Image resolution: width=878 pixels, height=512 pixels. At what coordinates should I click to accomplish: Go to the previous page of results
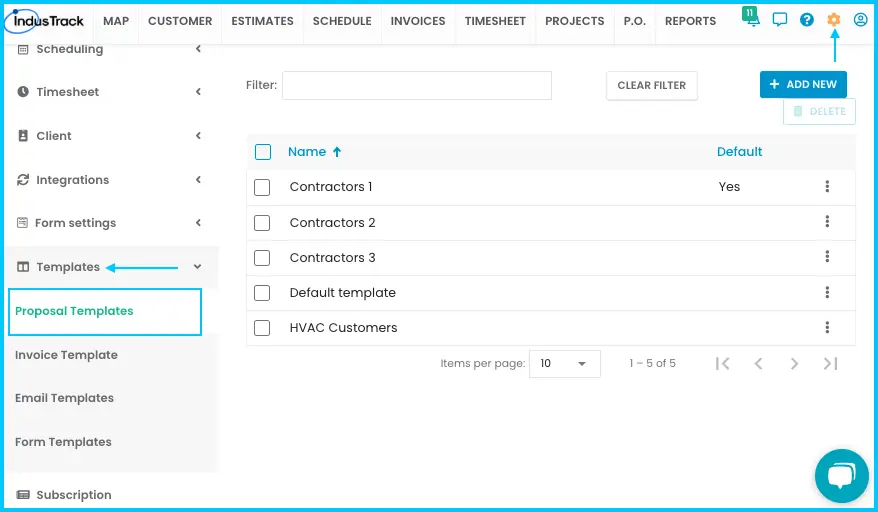click(x=758, y=364)
